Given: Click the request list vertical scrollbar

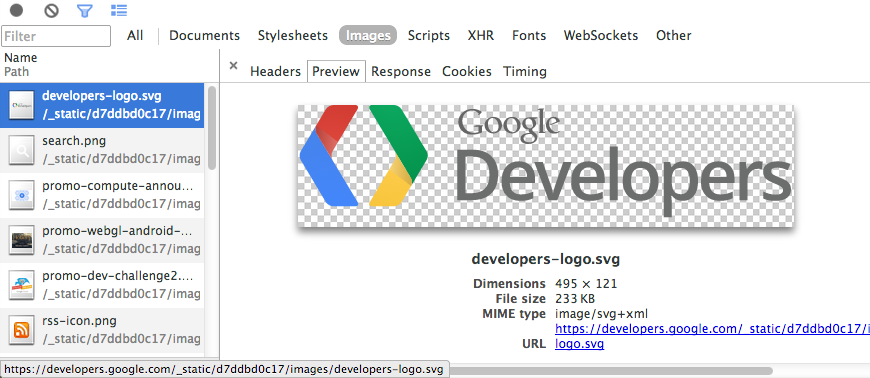Looking at the screenshot, I should point(212,128).
